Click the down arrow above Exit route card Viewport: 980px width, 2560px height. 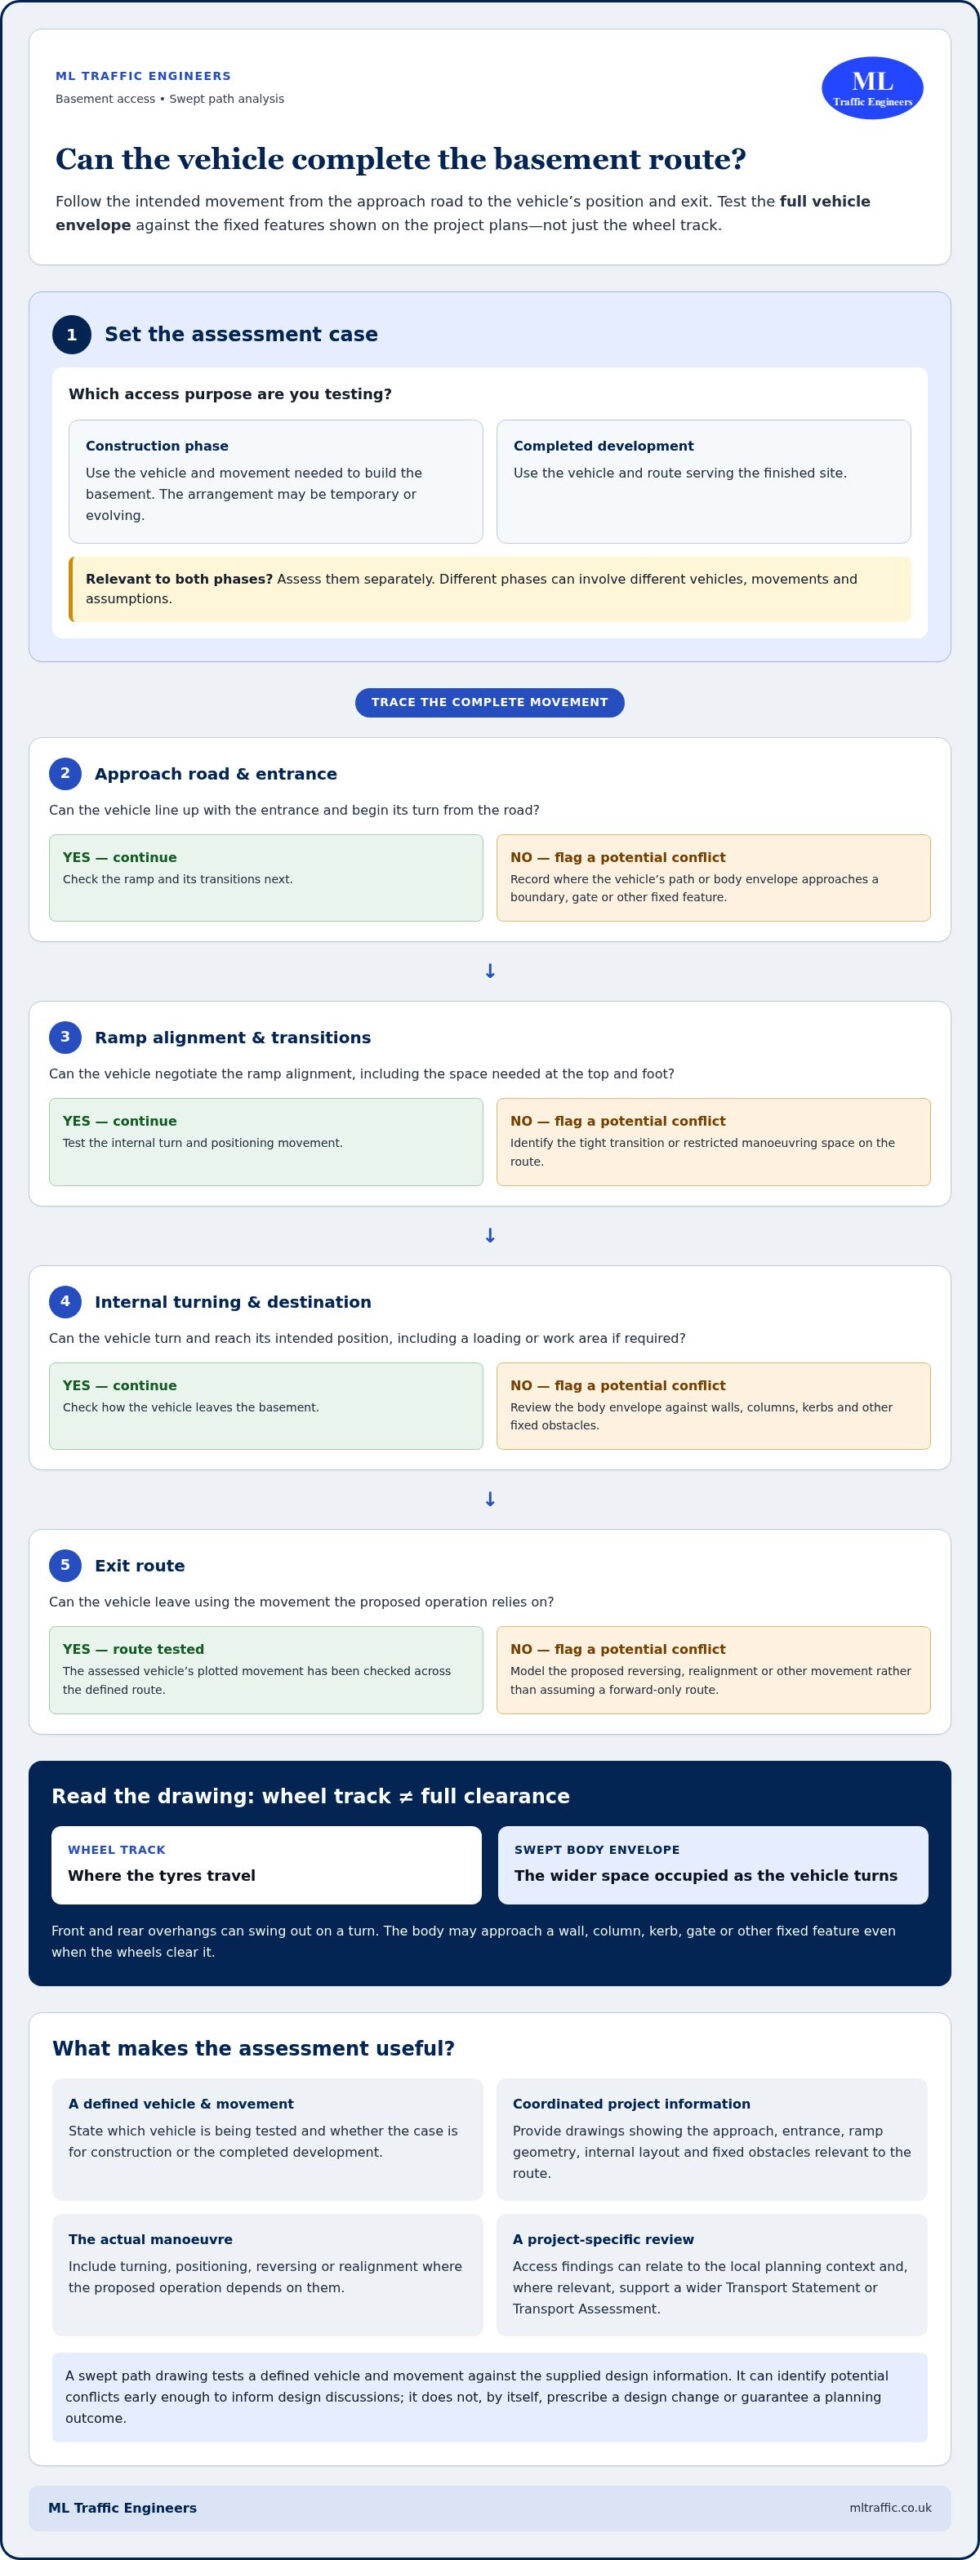(x=490, y=1499)
